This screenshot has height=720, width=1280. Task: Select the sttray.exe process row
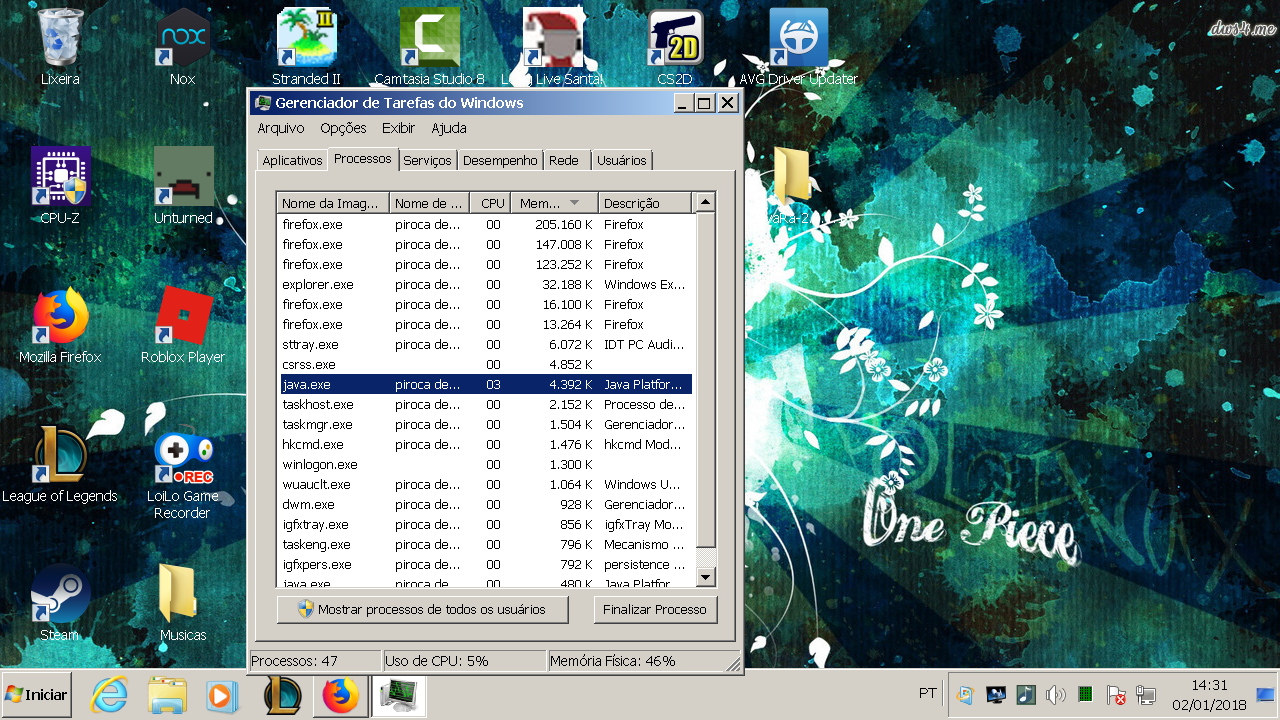pyautogui.click(x=484, y=344)
